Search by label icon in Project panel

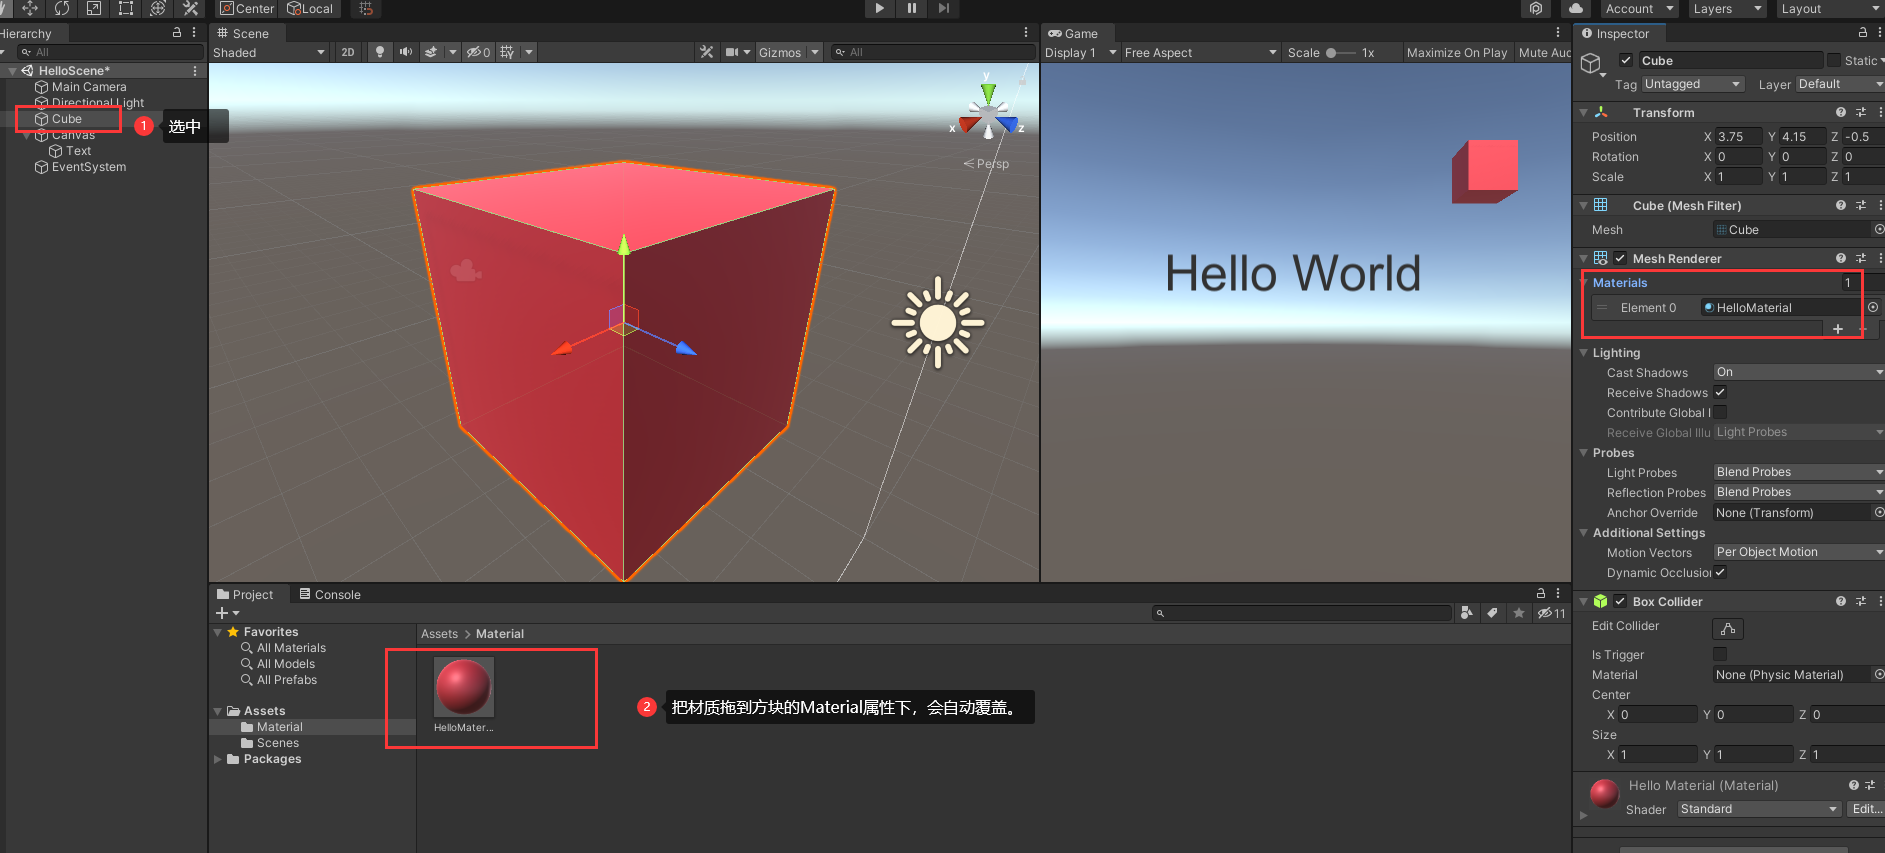[x=1492, y=613]
